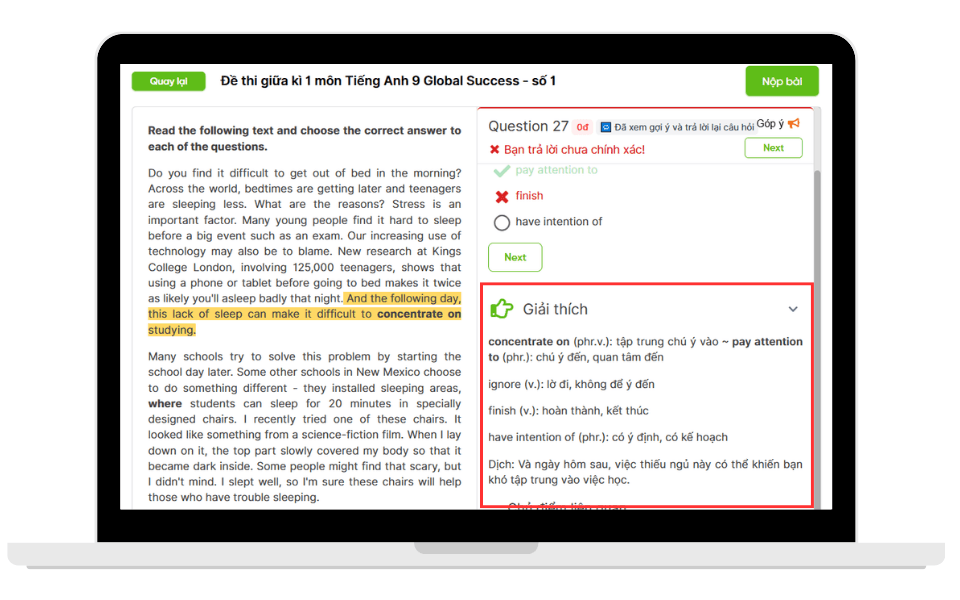Screen dimensions: 960x600
Task: Click the thumbs-up icon beside Giải thích
Action: (x=501, y=309)
